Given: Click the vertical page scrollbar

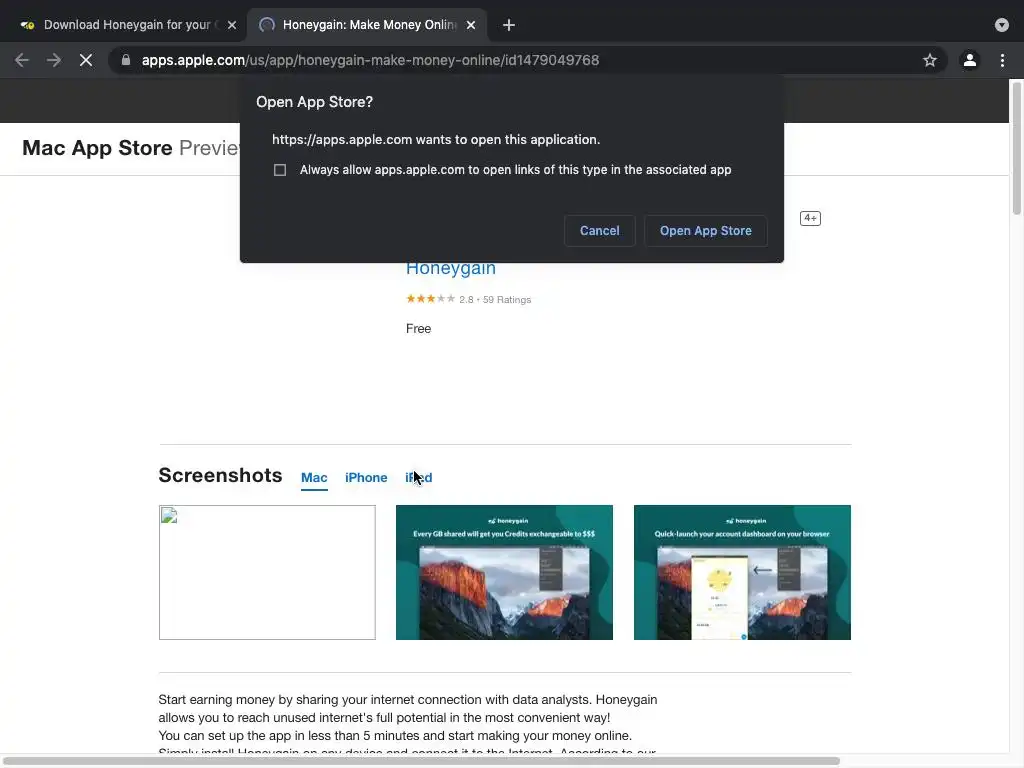Looking at the screenshot, I should coord(1017,148).
